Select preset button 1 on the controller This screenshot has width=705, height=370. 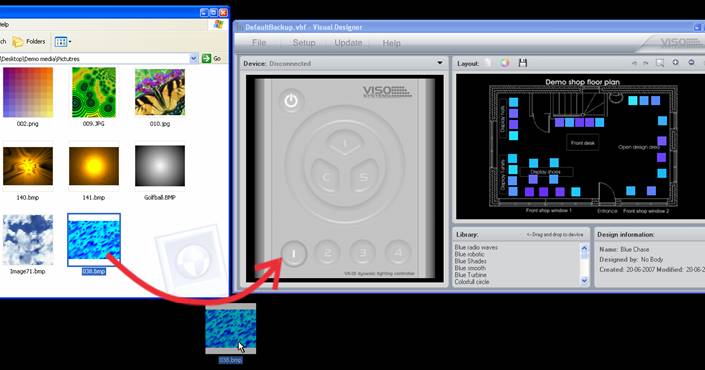(294, 254)
